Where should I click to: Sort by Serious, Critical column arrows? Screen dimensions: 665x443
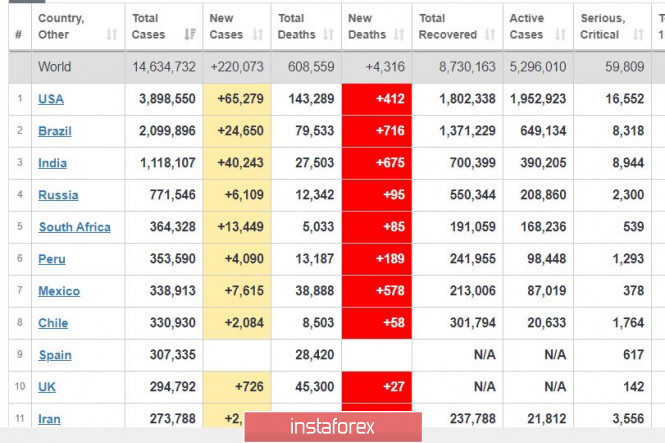(x=637, y=35)
